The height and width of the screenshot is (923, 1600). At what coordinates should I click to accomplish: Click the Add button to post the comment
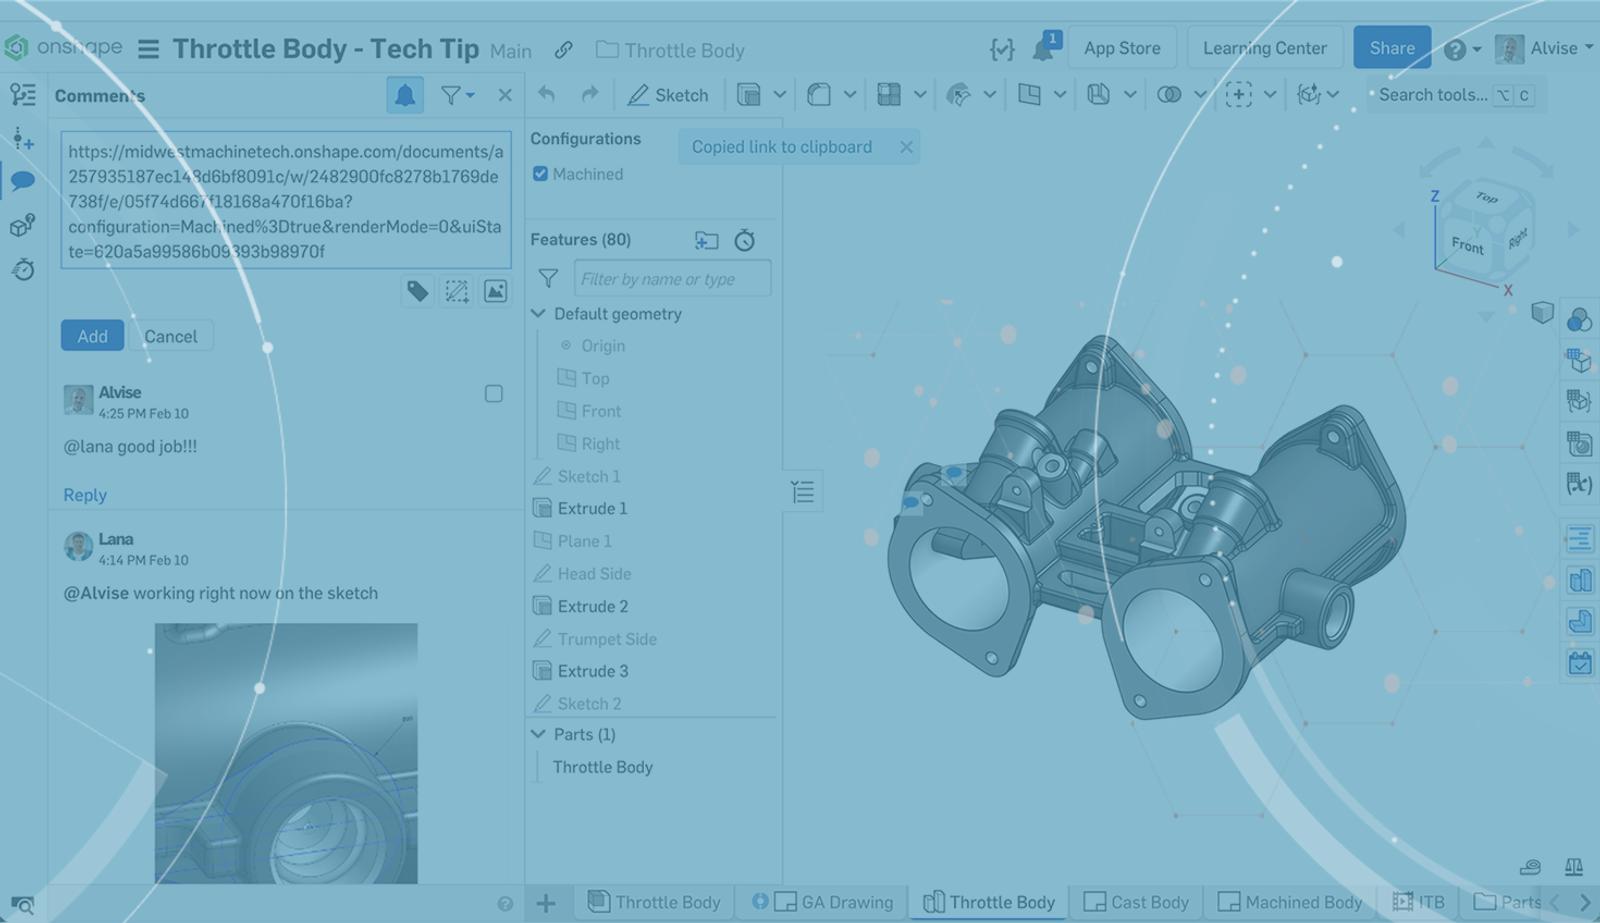[x=92, y=335]
